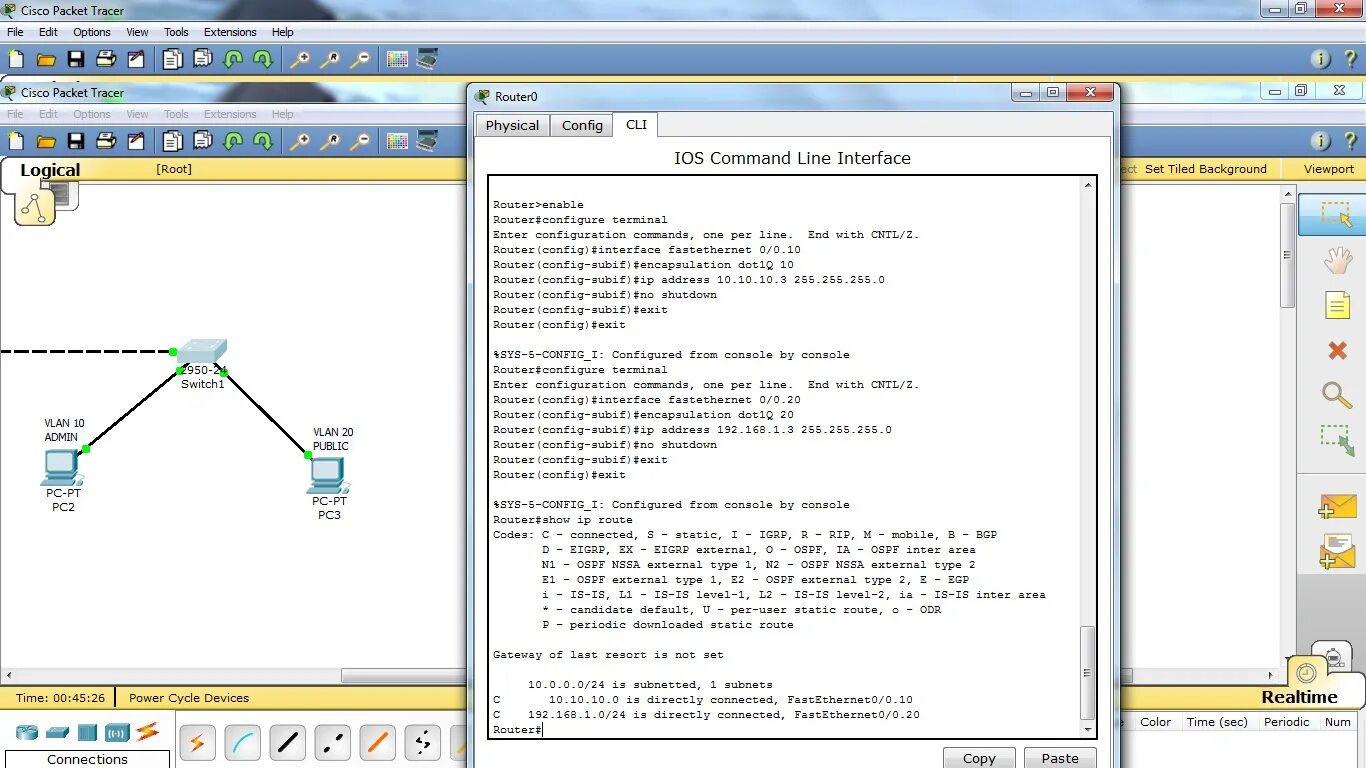Click New file icon in back window toolbar
The image size is (1366, 768).
[x=16, y=60]
